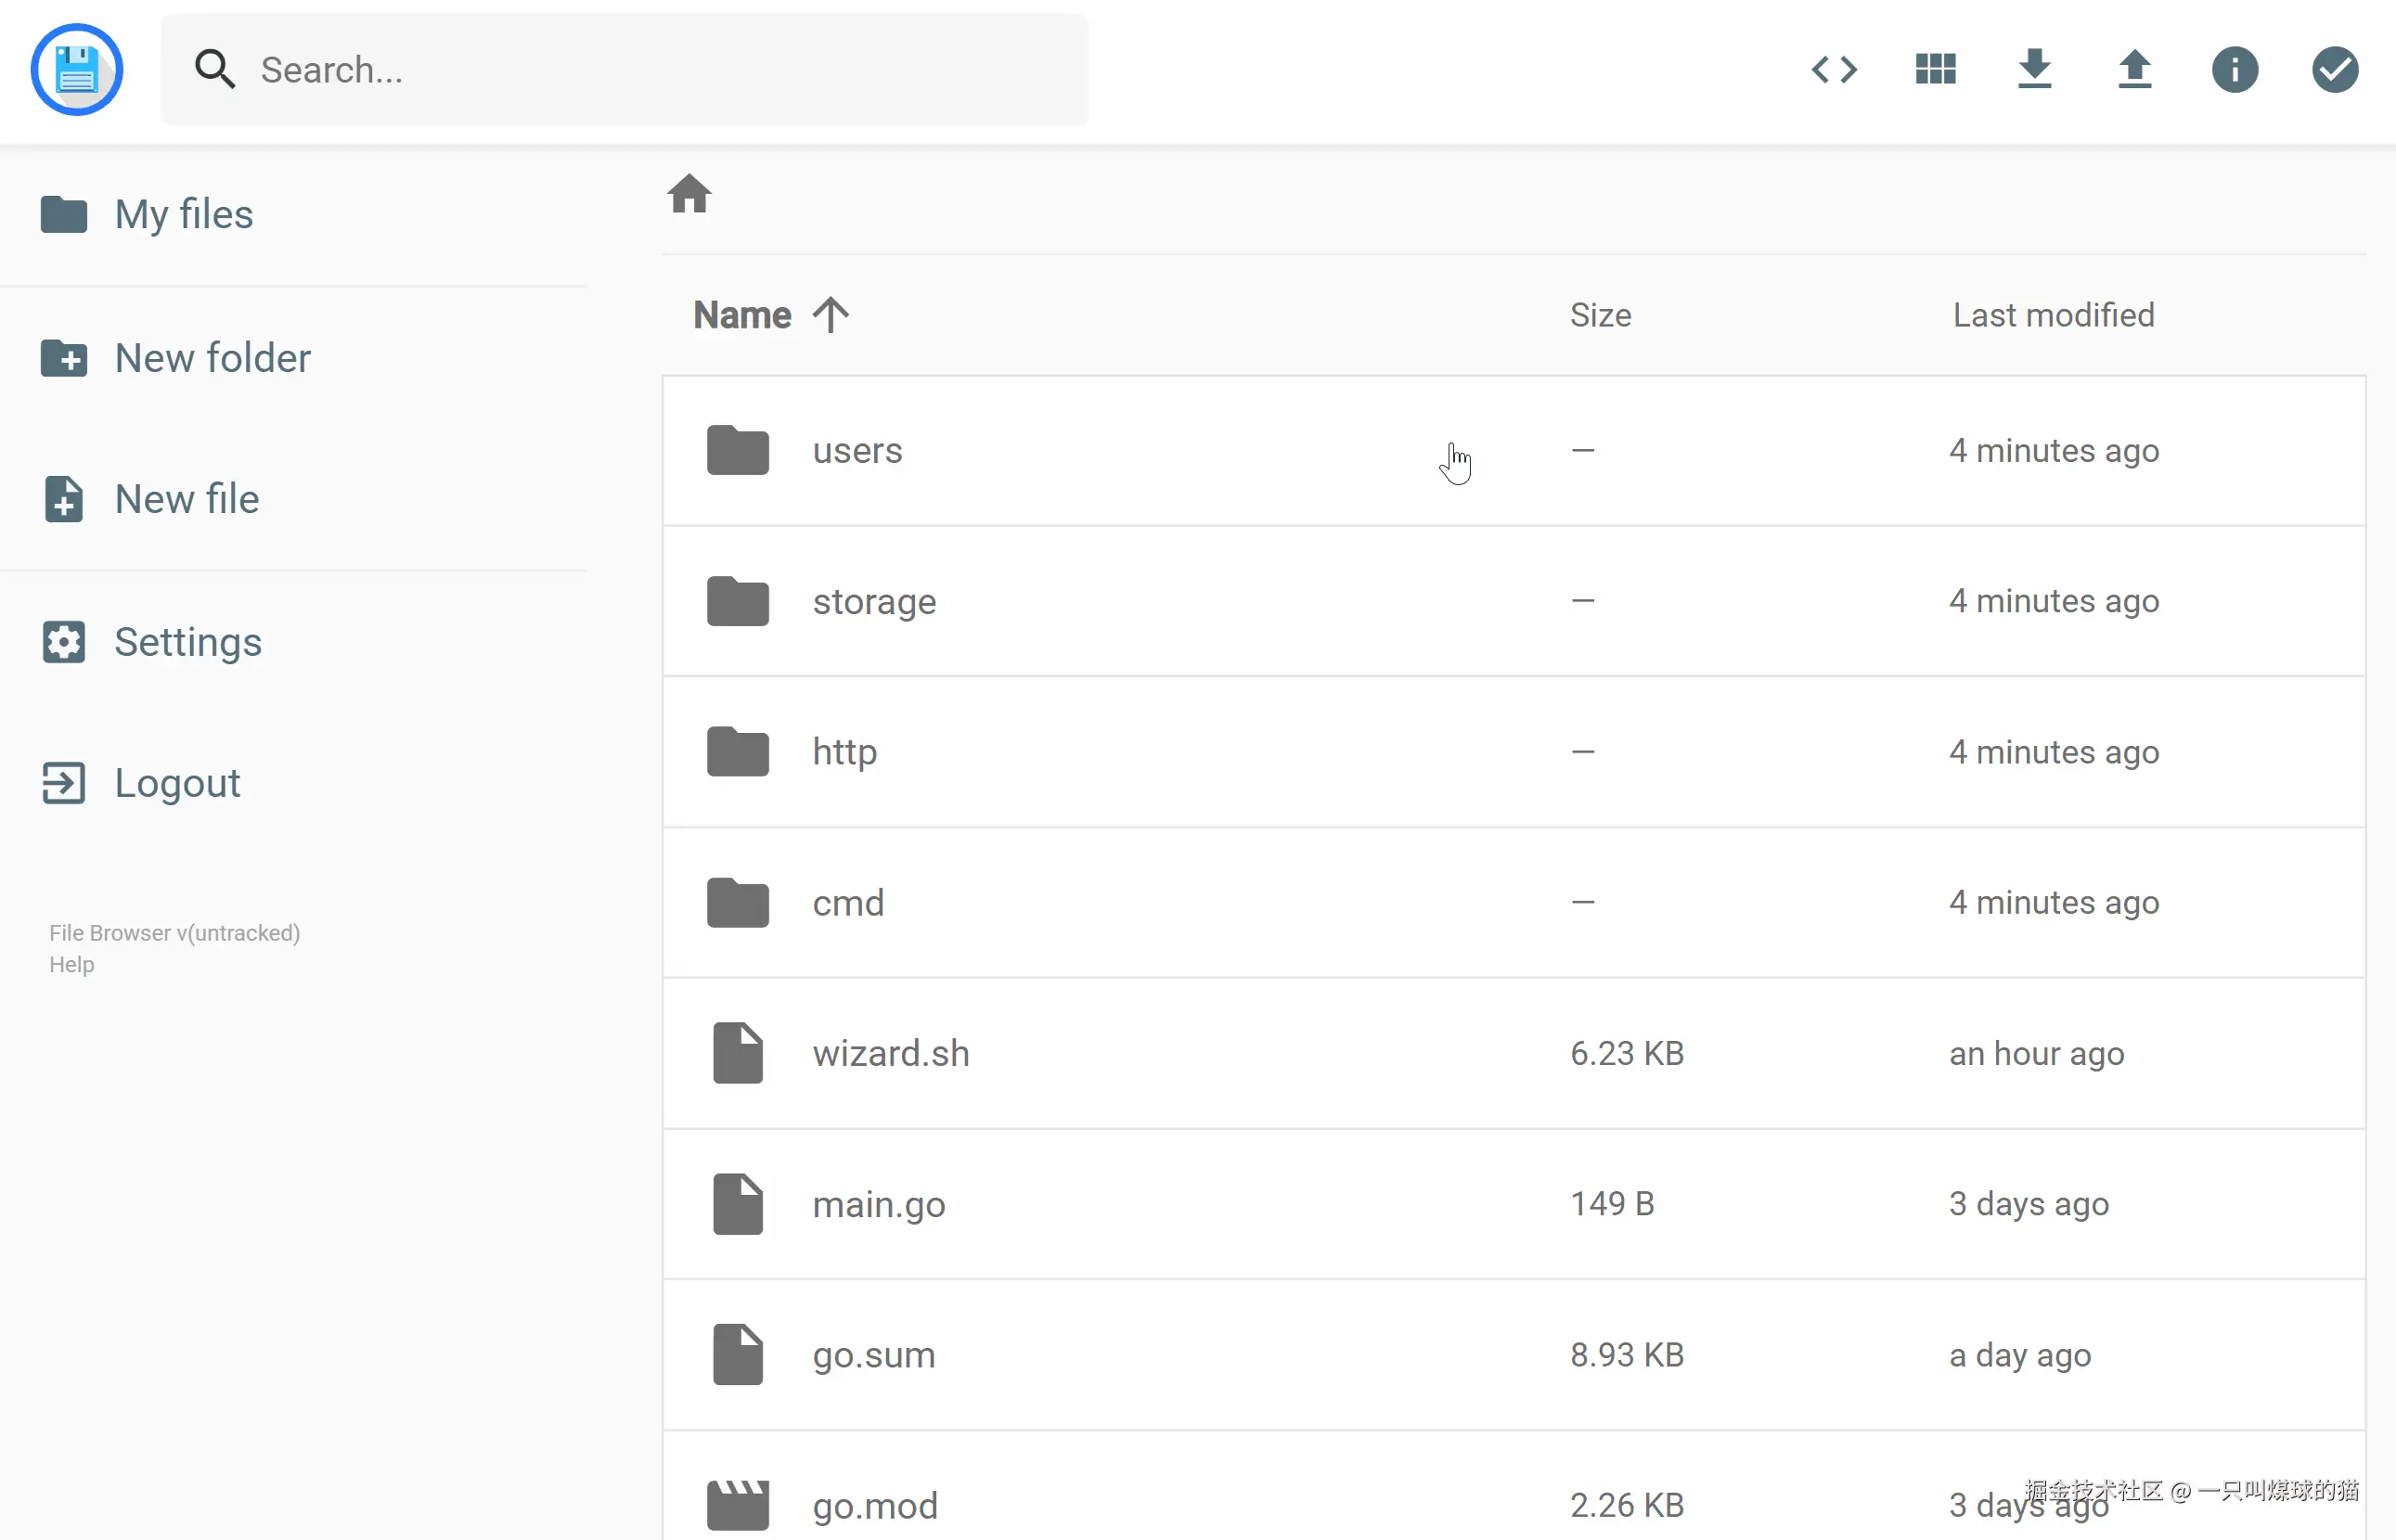Go to root via home breadcrumb icon

pos(689,194)
